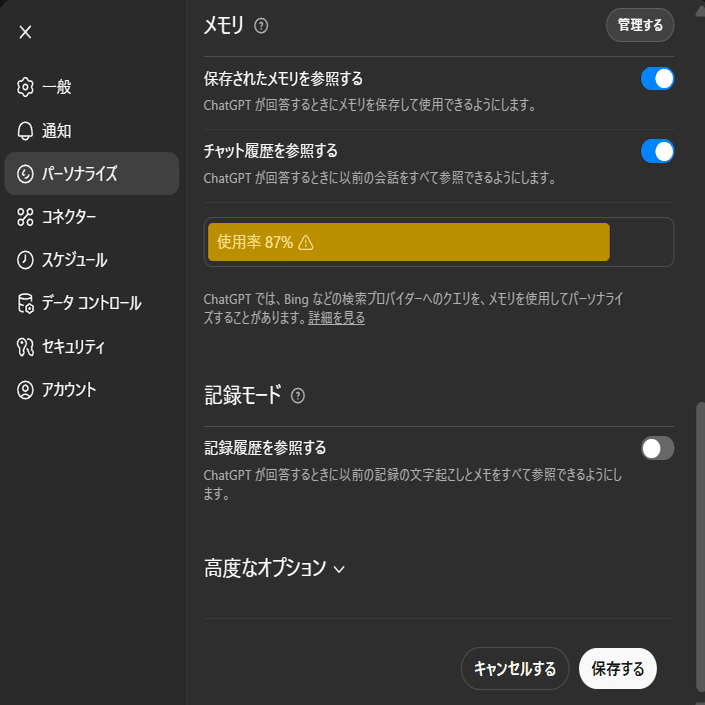The height and width of the screenshot is (705, 705).
Task: Click the セキュリティ key icon
Action: coord(26,347)
